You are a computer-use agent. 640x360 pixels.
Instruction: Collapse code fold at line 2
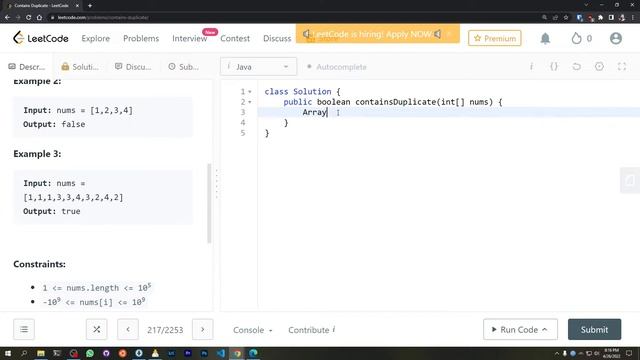[x=250, y=102]
